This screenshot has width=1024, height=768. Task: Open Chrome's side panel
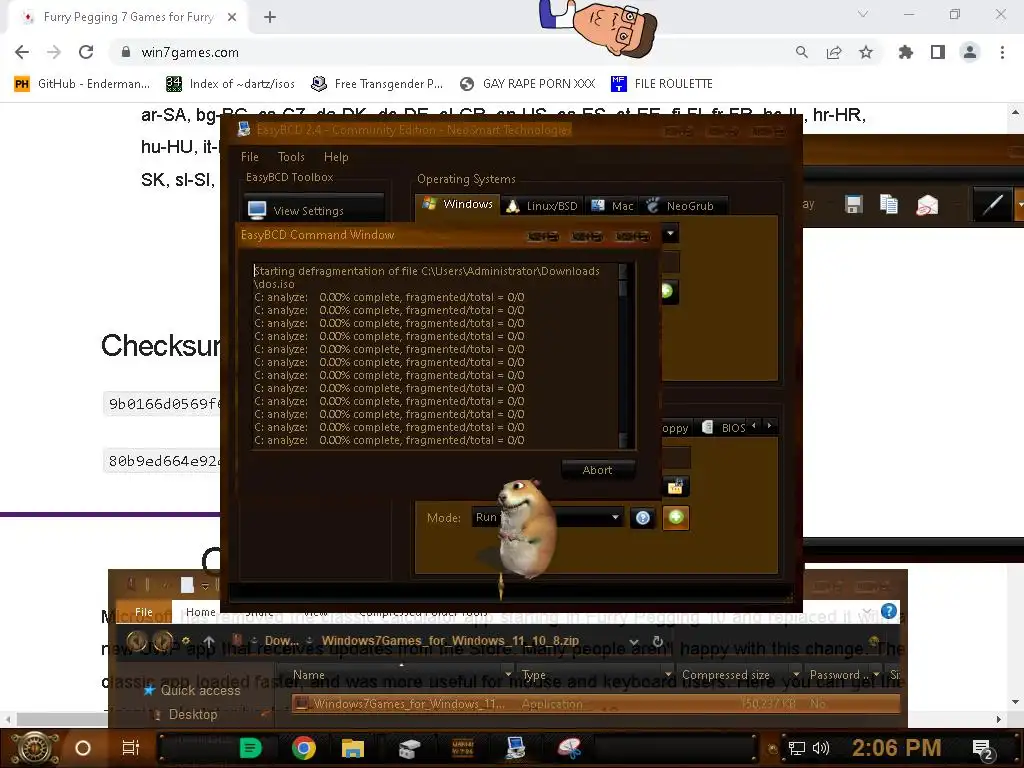pyautogui.click(x=938, y=52)
